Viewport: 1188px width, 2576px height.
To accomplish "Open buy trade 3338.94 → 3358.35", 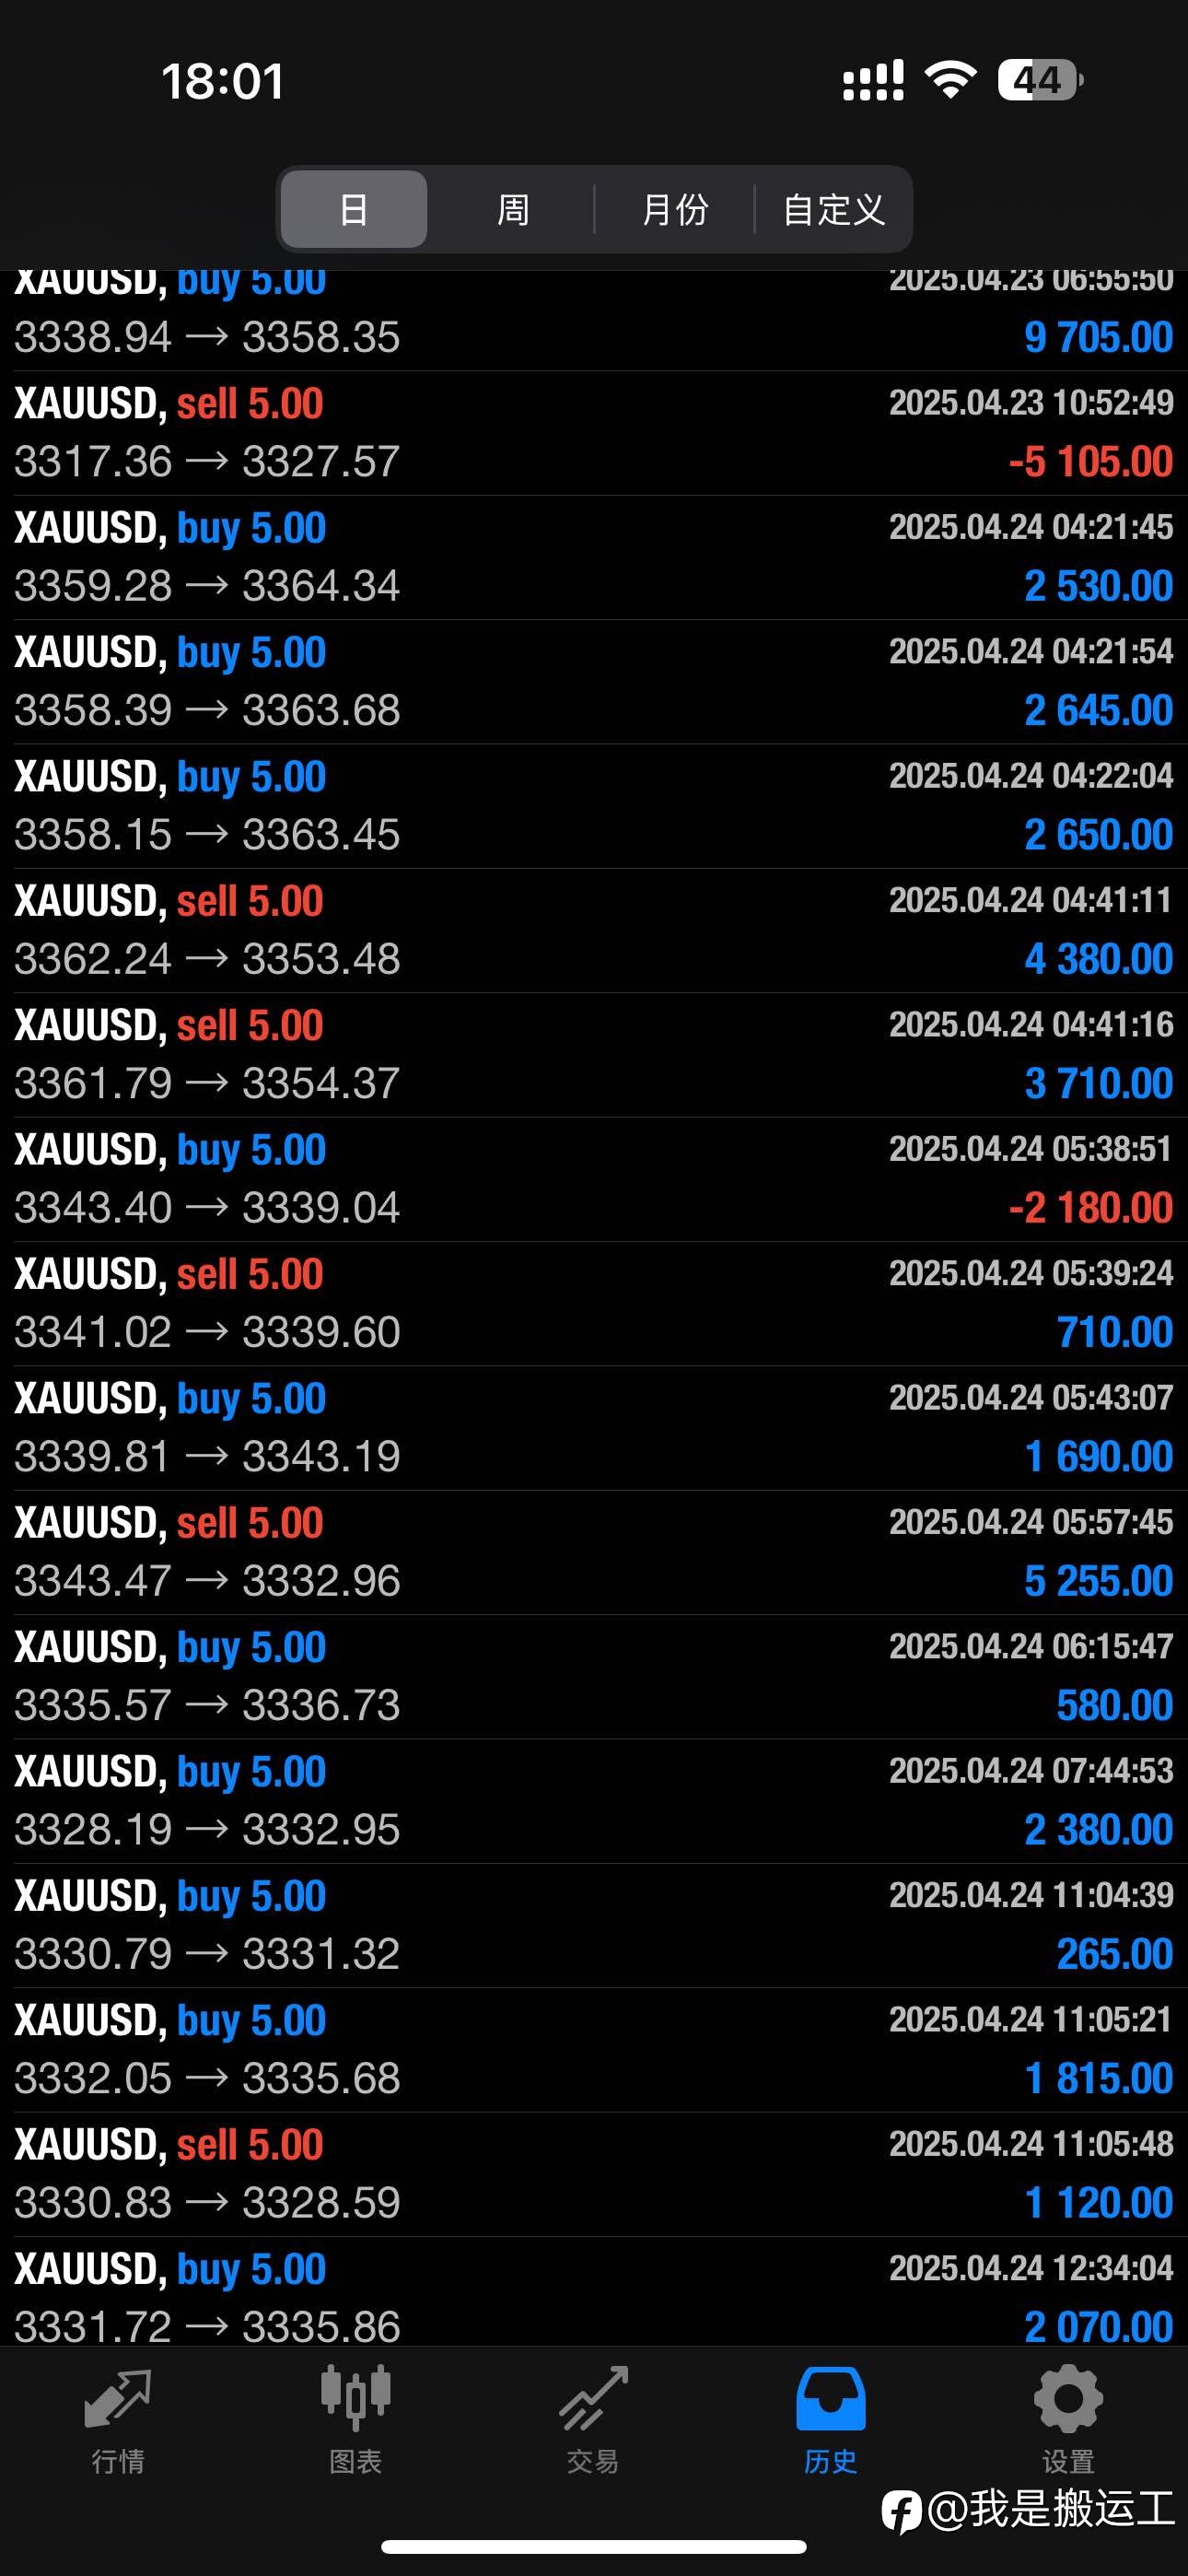I will (x=594, y=321).
